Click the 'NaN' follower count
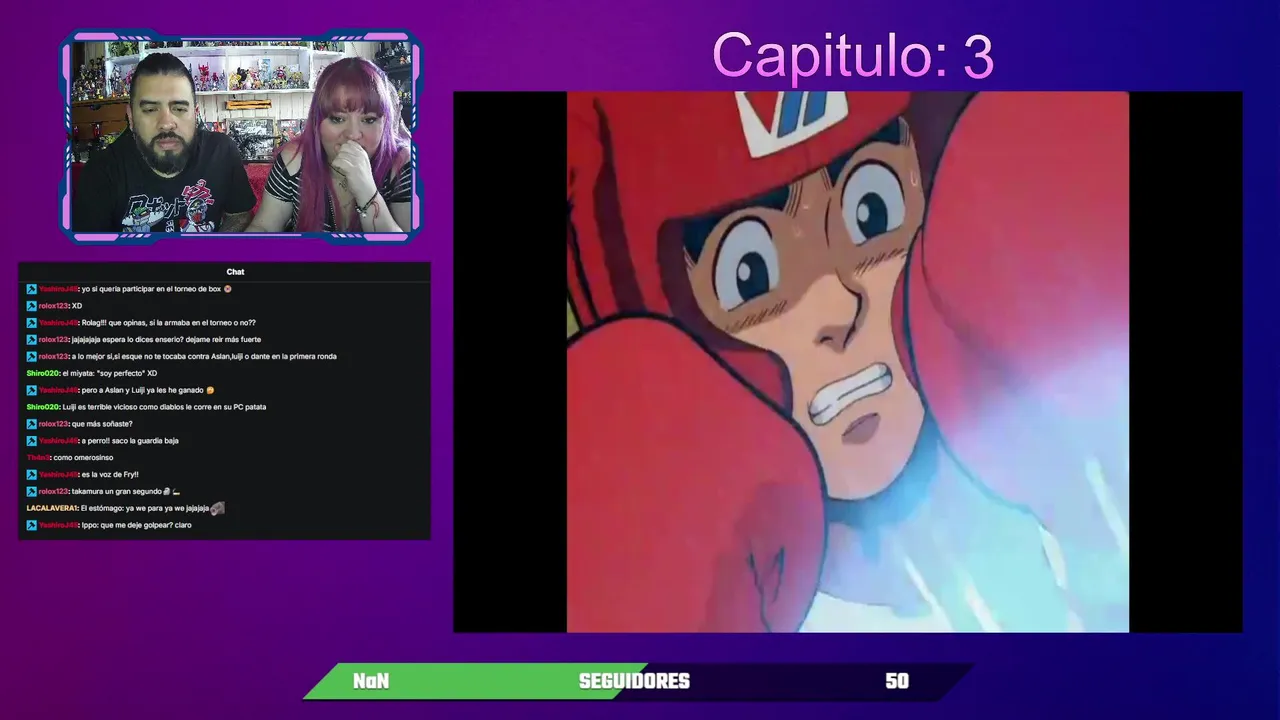Screen dimensions: 1280x720 (x=371, y=681)
